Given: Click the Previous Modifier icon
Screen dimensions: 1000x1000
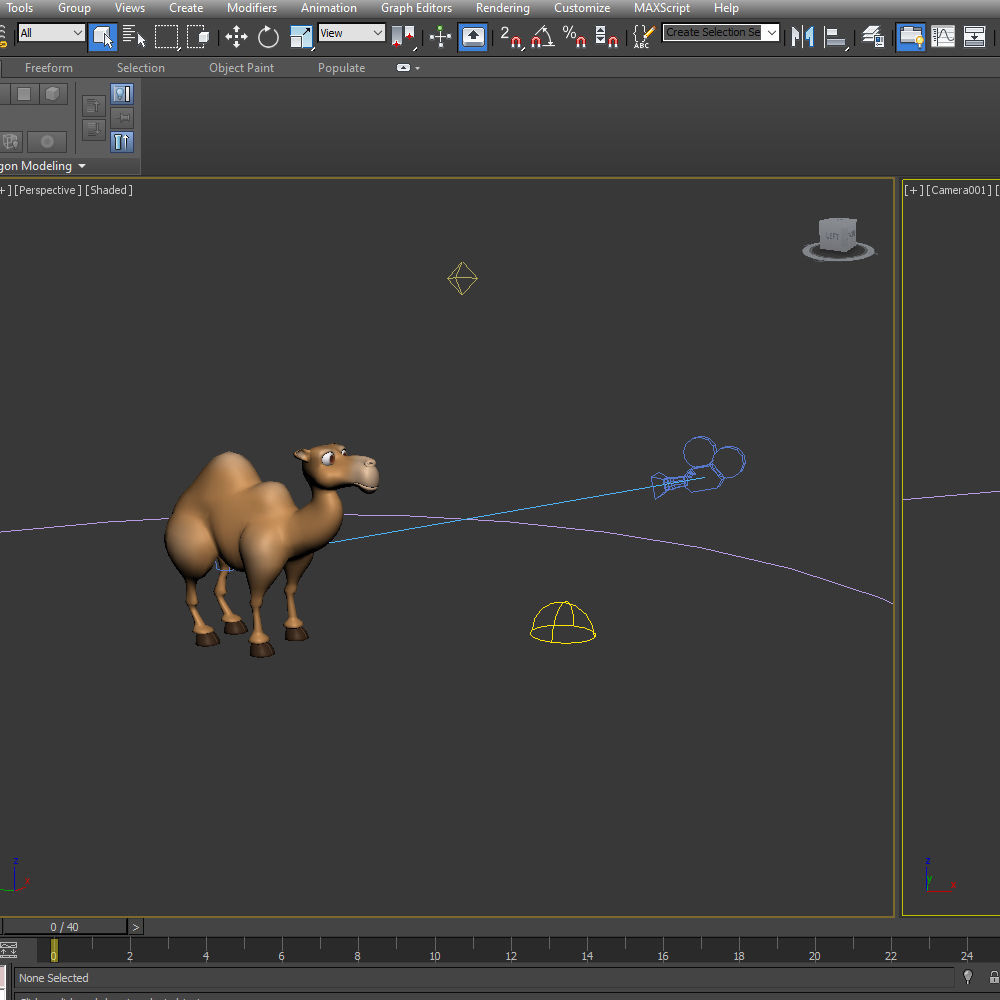Looking at the screenshot, I should click(94, 106).
